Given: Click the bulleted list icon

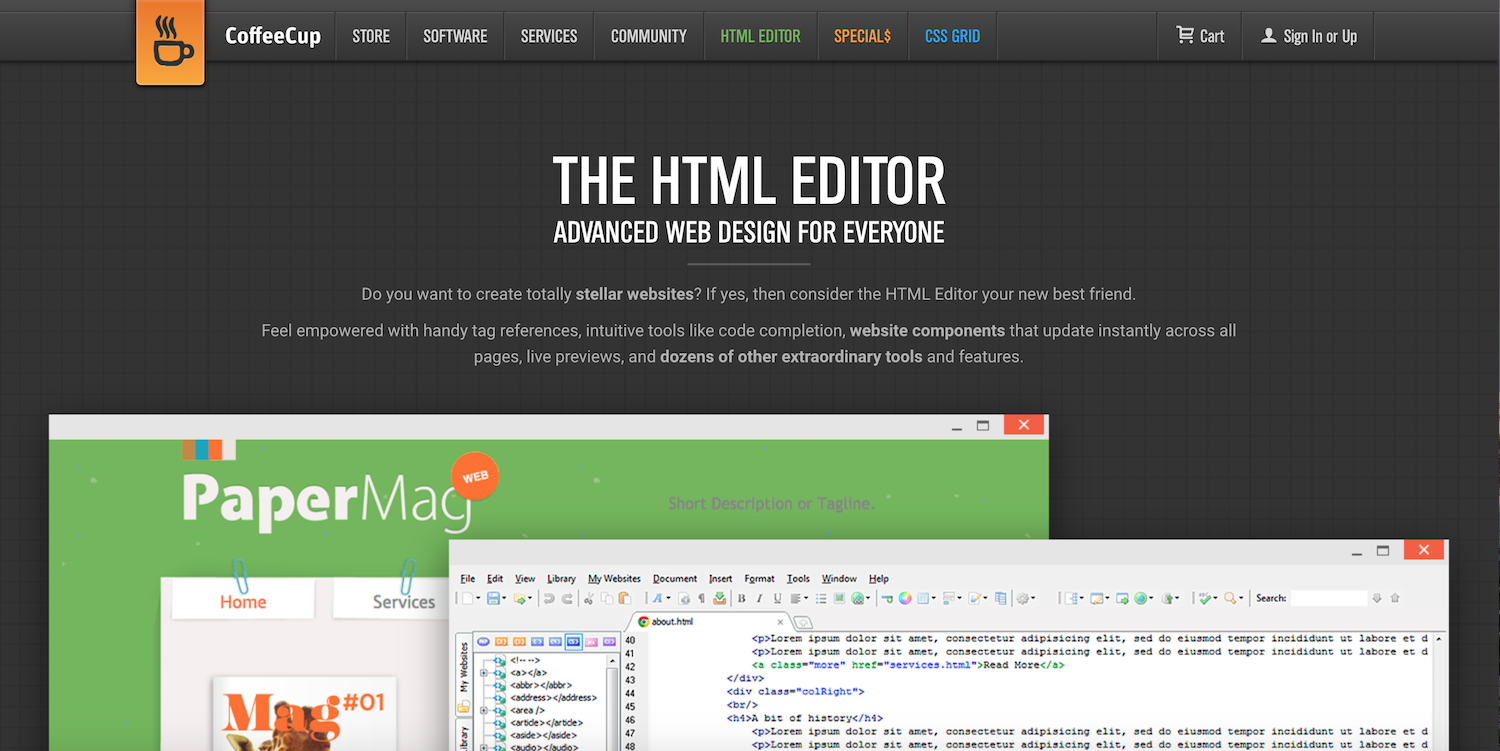Looking at the screenshot, I should 821,598.
